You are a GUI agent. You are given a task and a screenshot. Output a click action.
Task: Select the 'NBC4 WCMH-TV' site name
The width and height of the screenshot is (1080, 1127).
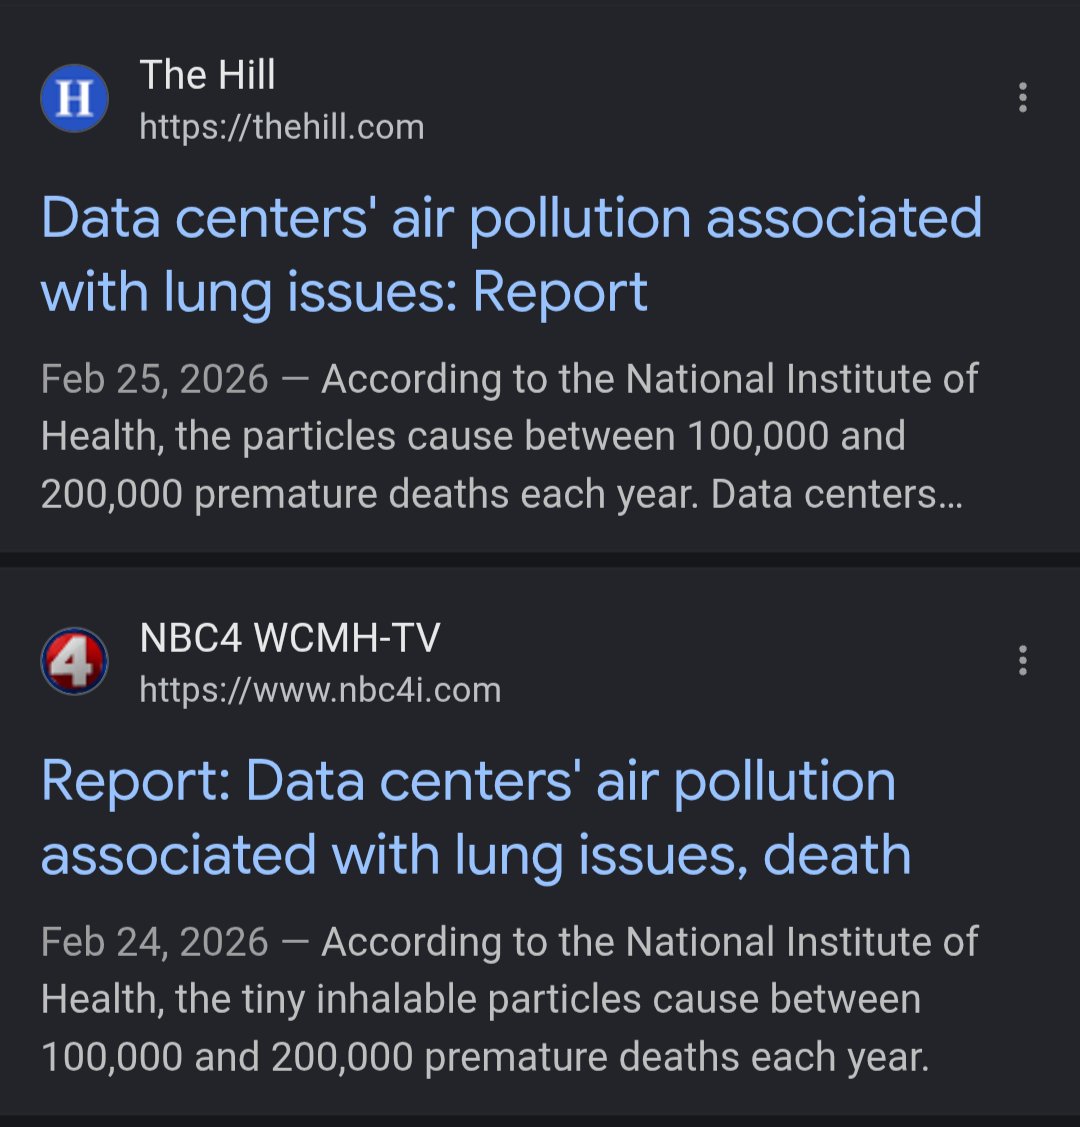(x=290, y=638)
